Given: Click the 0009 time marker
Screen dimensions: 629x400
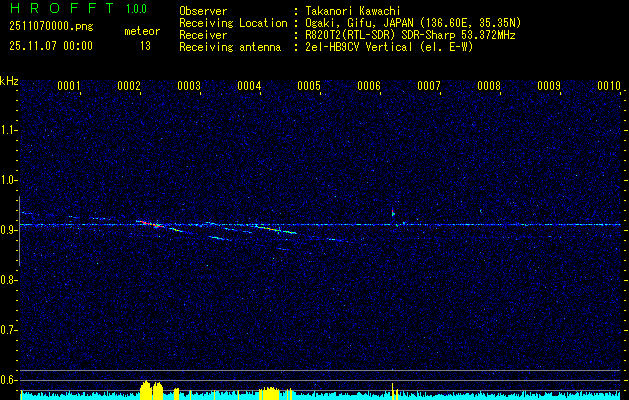Looking at the screenshot, I should 549,86.
